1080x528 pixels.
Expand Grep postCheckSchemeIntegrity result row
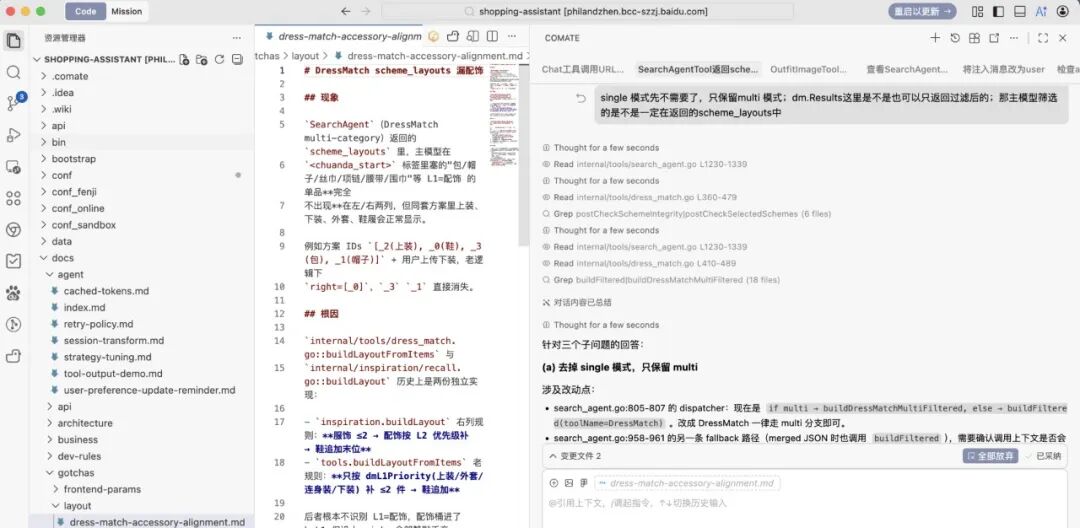point(687,214)
